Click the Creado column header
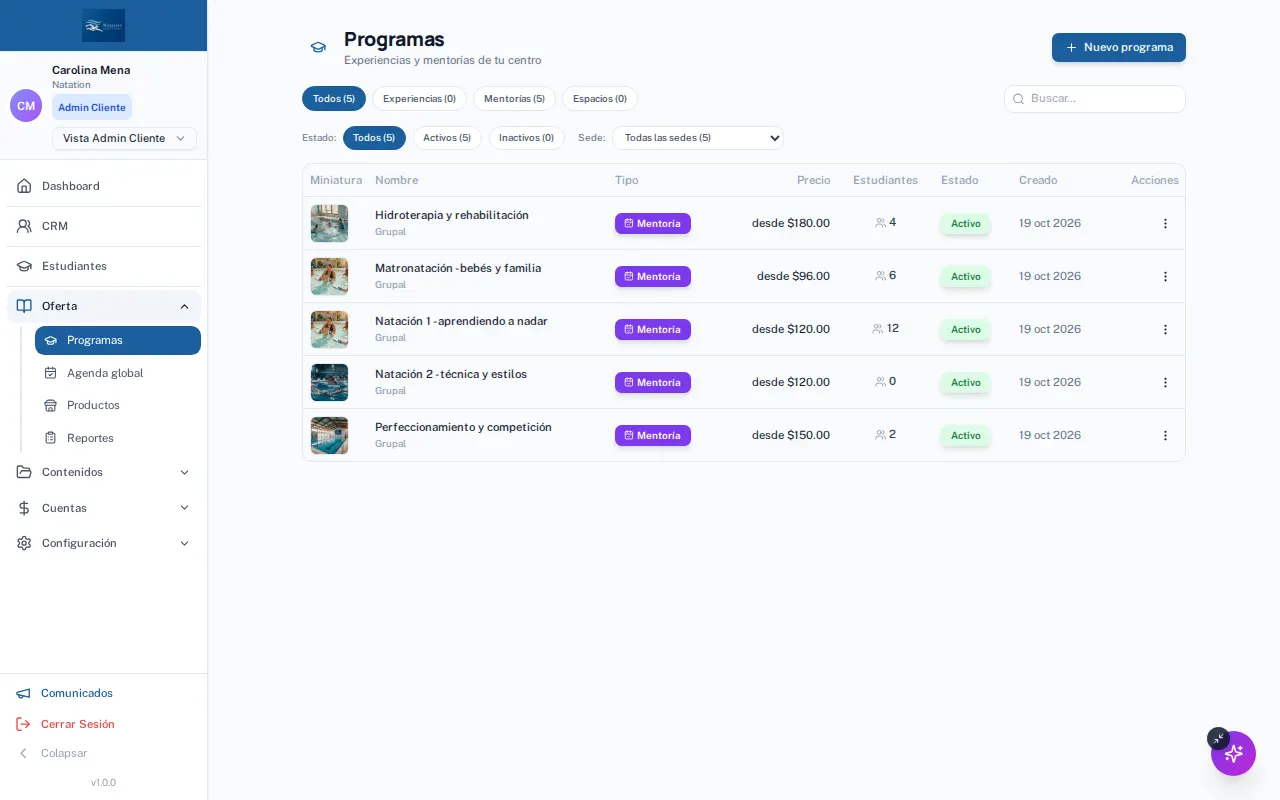Viewport: 1280px width, 800px height. pos(1038,180)
